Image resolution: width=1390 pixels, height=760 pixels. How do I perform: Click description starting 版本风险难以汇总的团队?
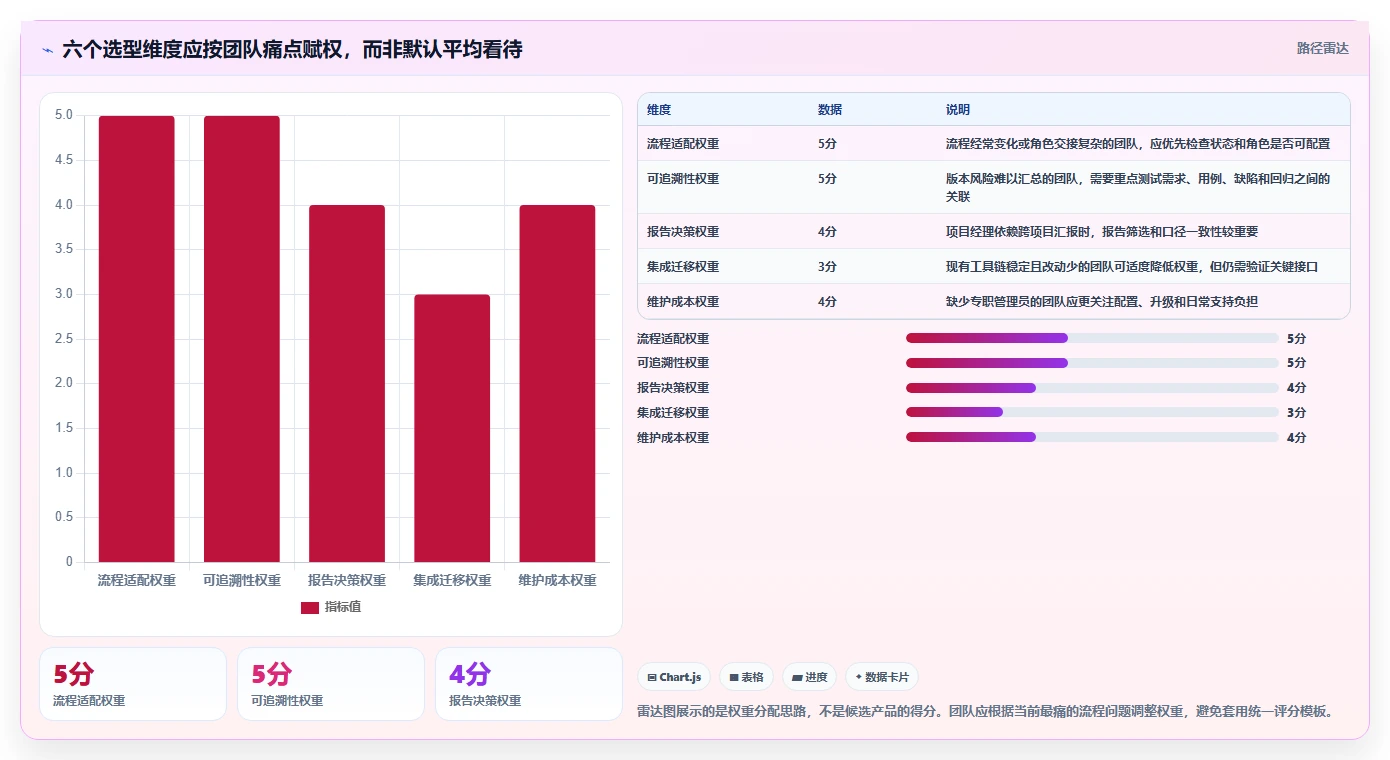1138,187
